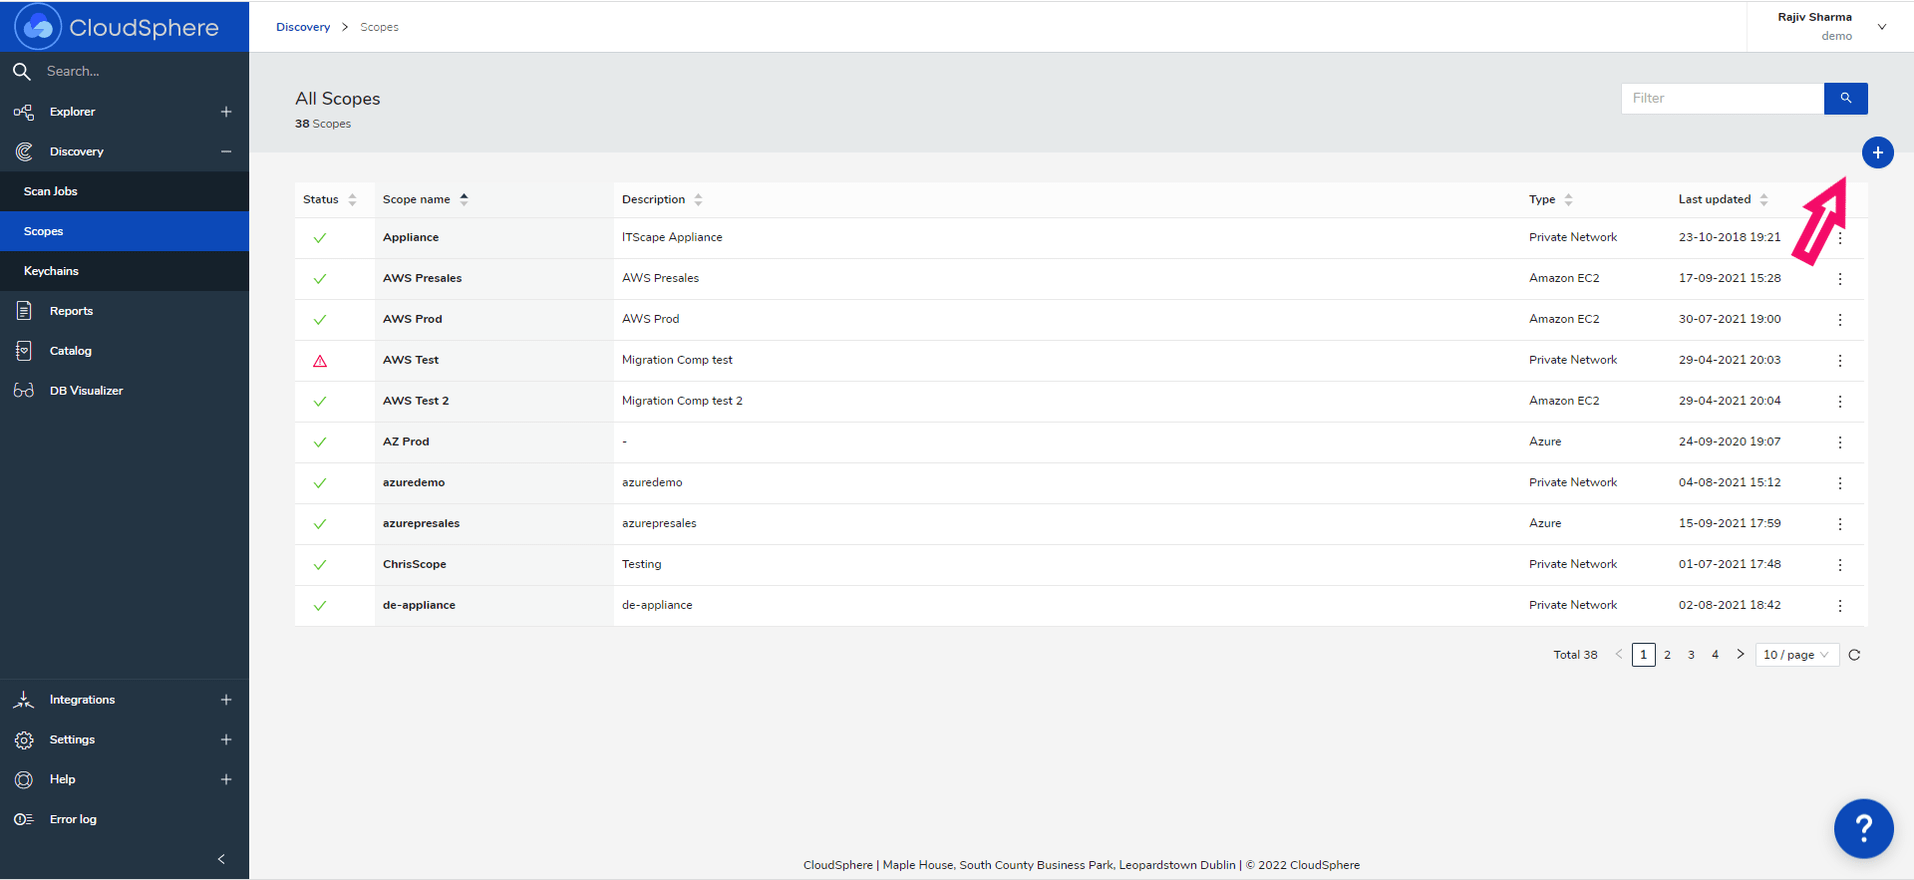Click the Integrations icon in the sidebar
1914x880 pixels.
(24, 700)
